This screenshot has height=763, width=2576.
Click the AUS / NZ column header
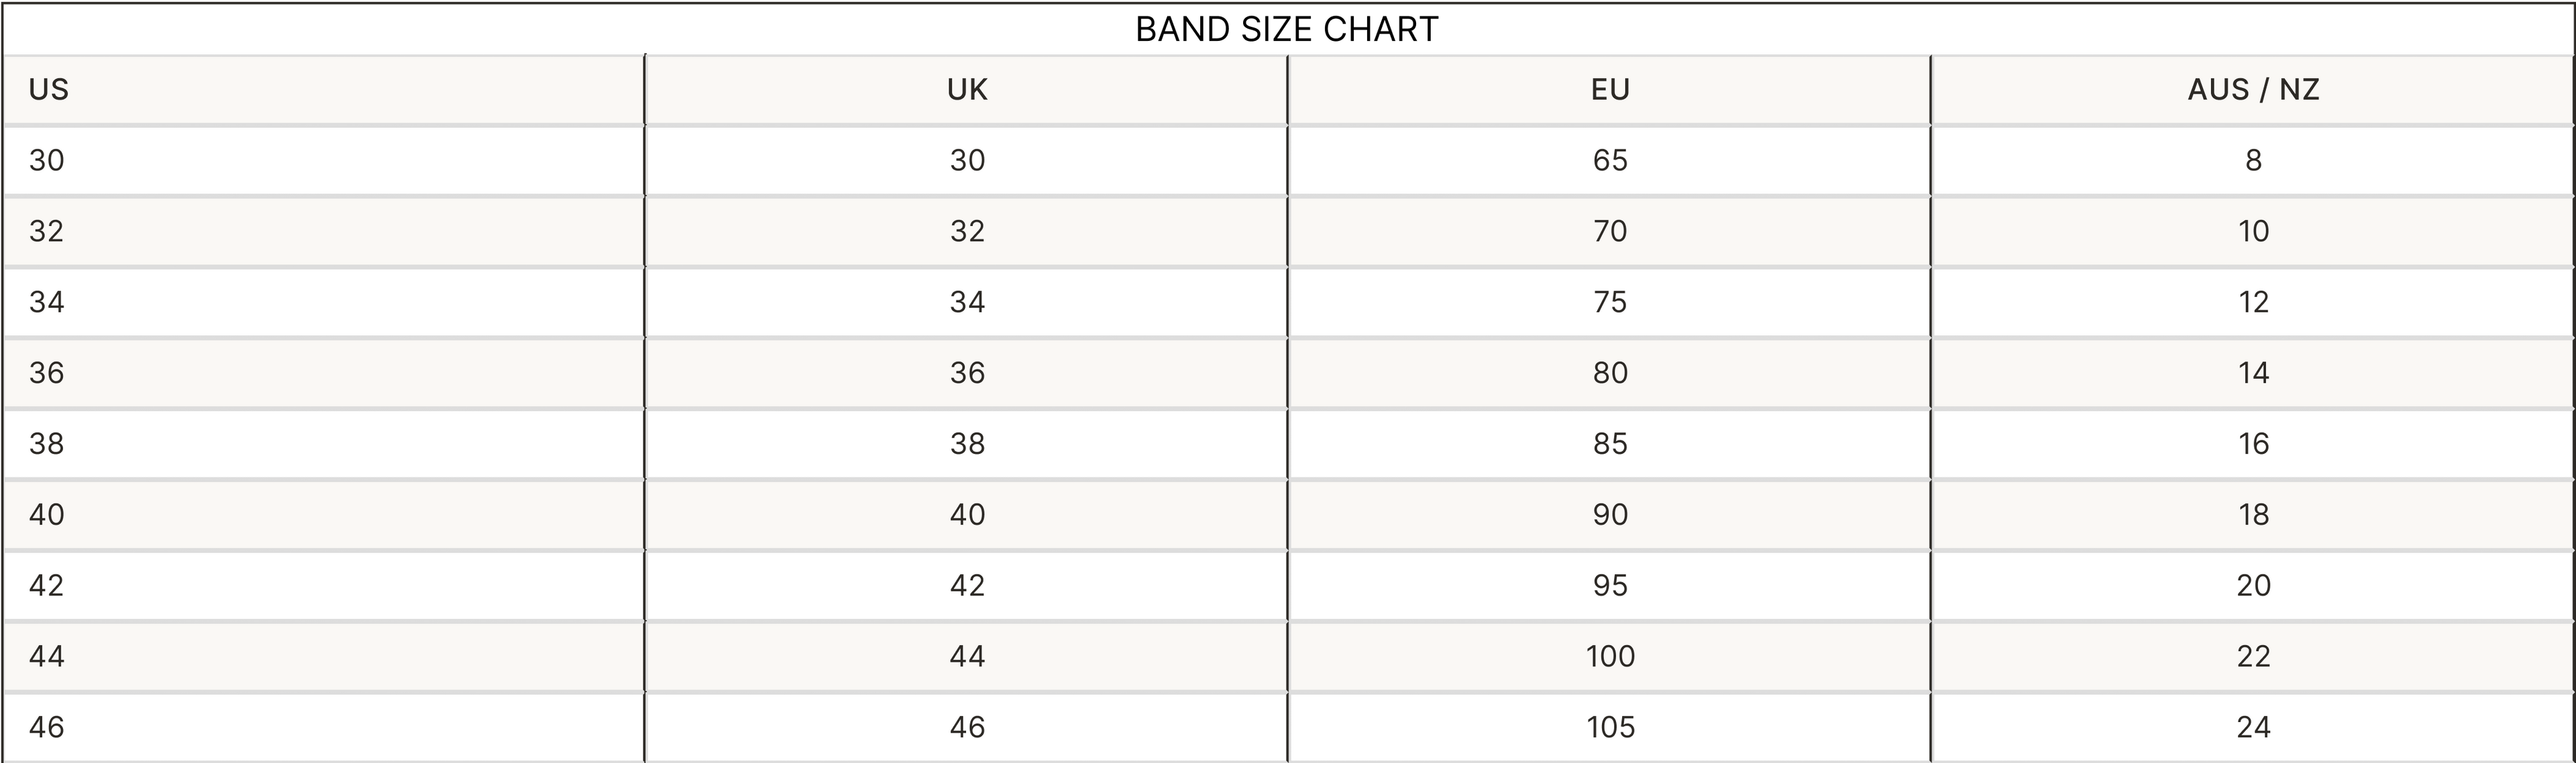tap(2253, 90)
